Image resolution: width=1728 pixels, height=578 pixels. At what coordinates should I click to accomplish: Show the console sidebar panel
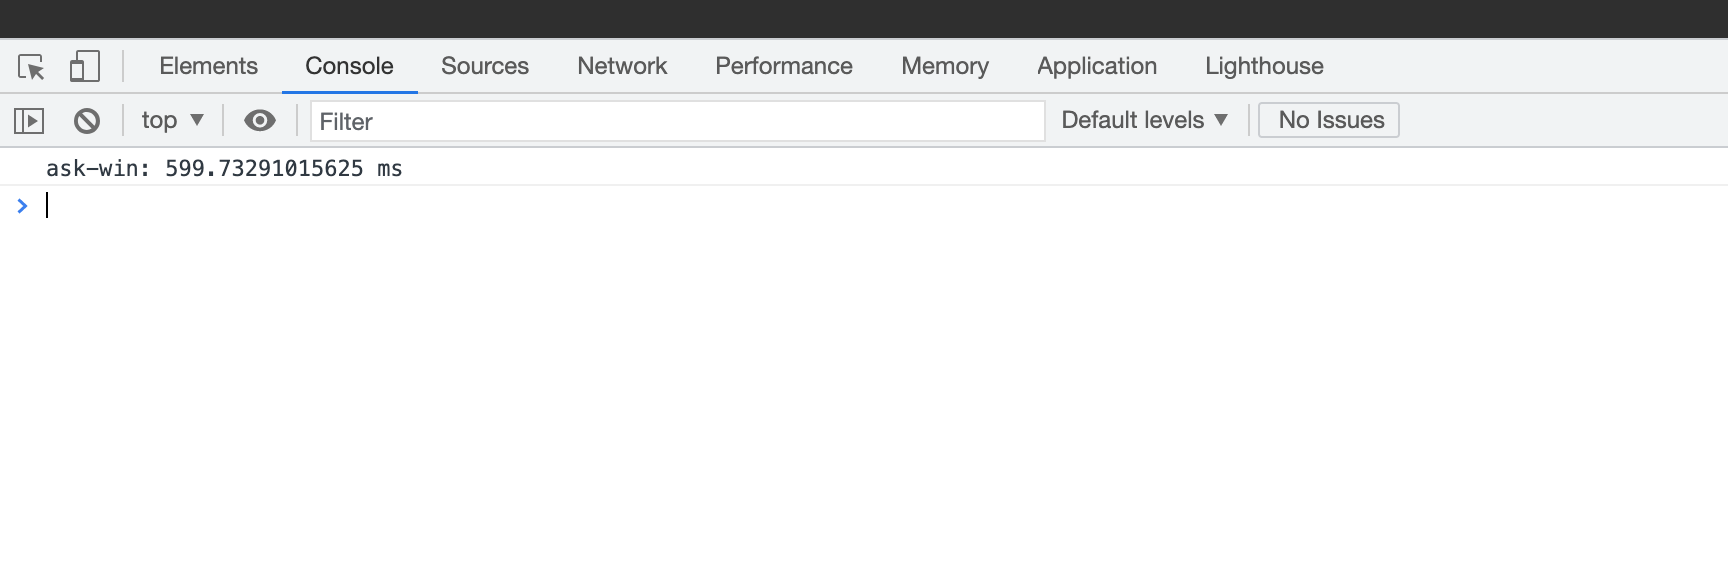pyautogui.click(x=29, y=121)
